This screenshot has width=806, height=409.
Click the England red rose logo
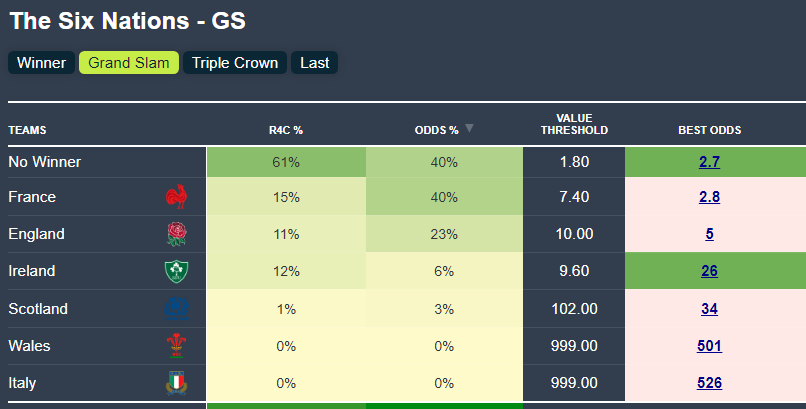pyautogui.click(x=176, y=234)
